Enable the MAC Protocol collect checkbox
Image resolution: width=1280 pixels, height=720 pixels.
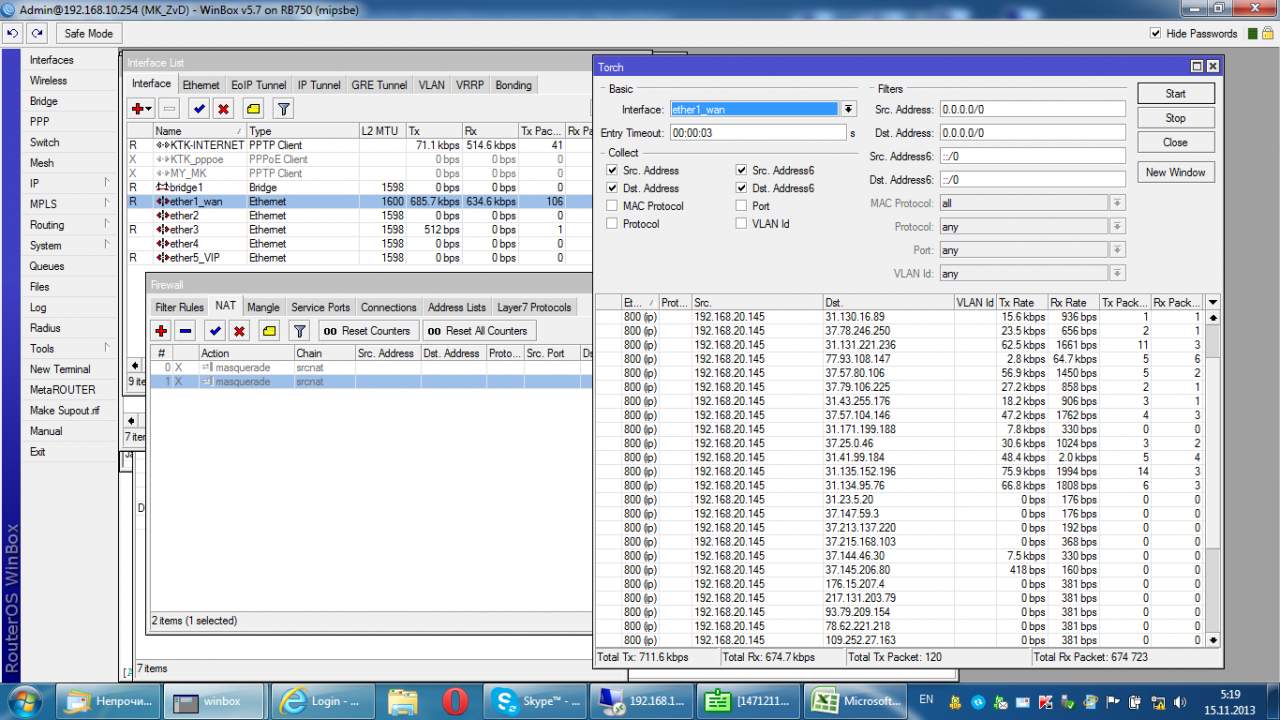(612, 206)
